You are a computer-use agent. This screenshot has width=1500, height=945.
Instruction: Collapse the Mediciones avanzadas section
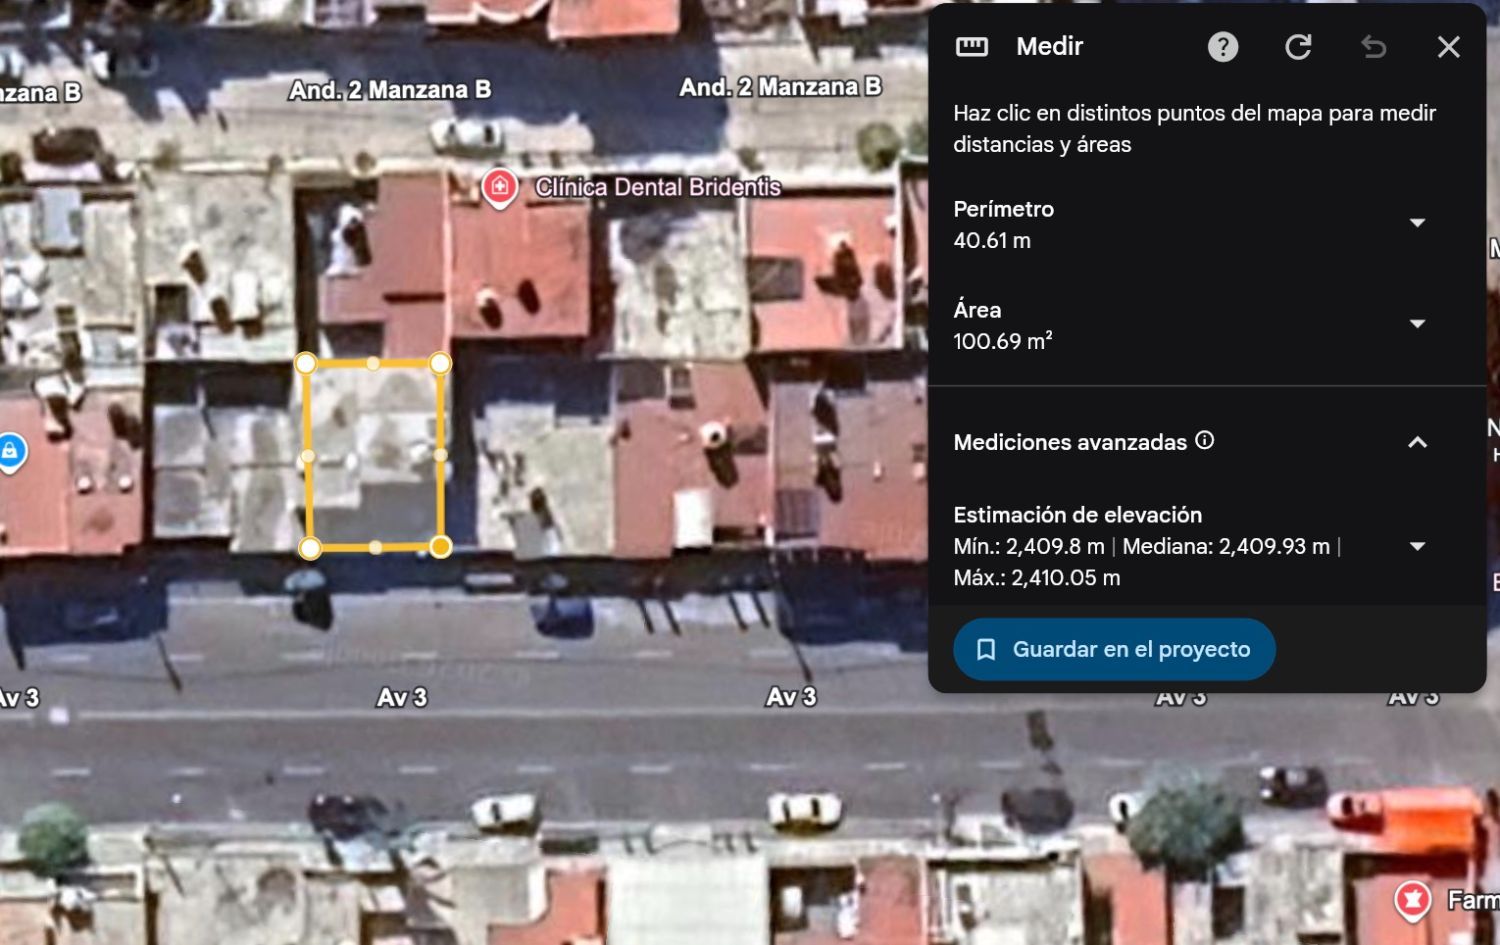(x=1417, y=442)
